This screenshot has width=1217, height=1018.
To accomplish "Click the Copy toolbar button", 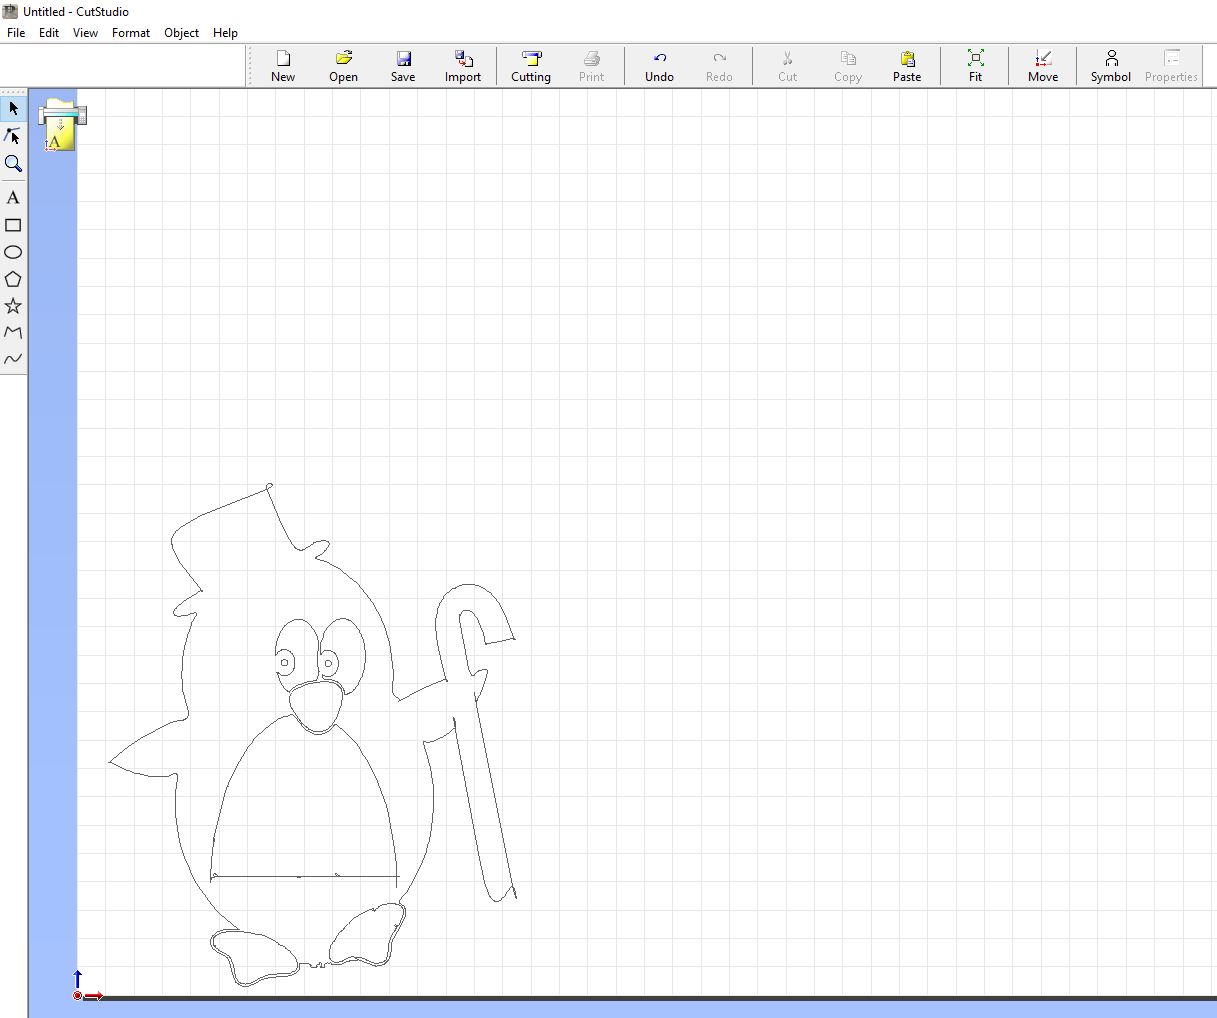I will click(847, 66).
